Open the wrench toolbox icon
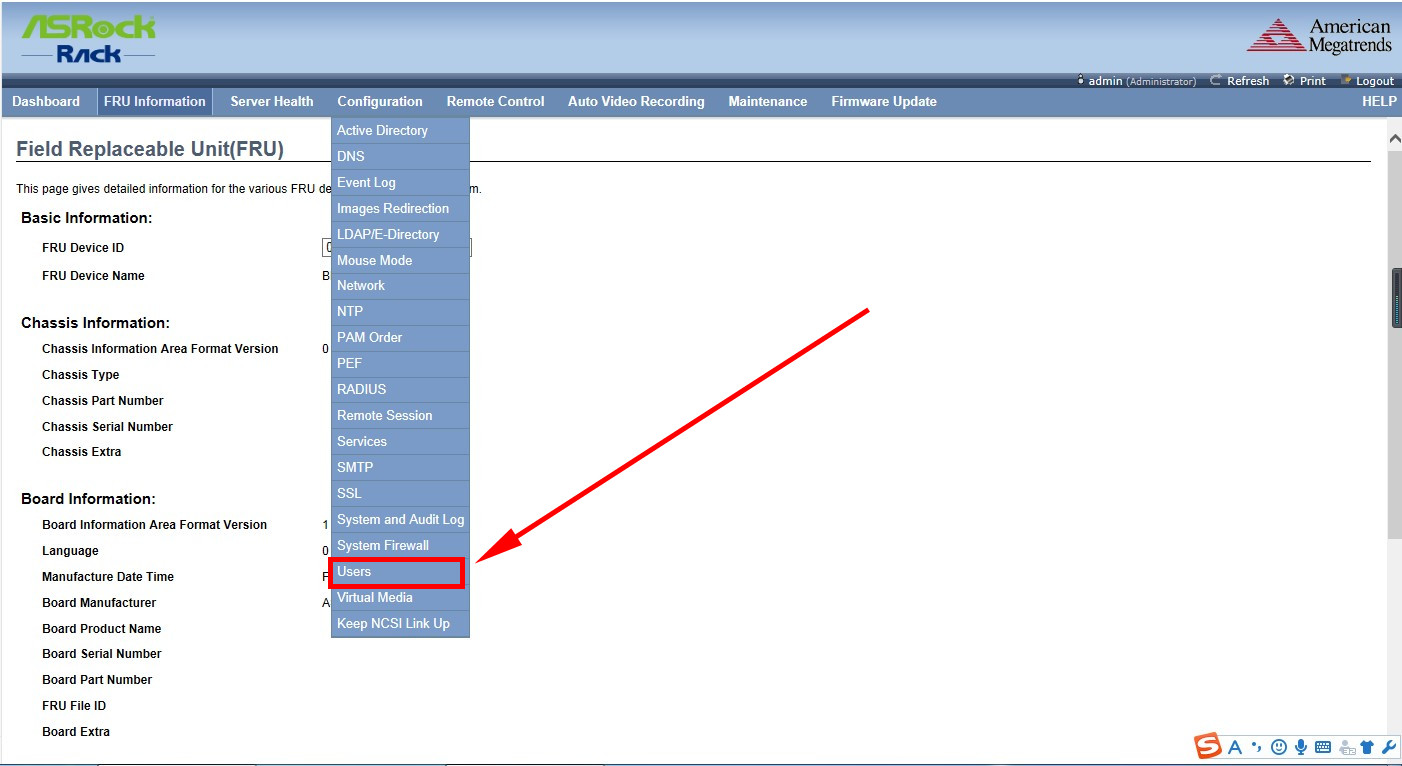 [1389, 747]
